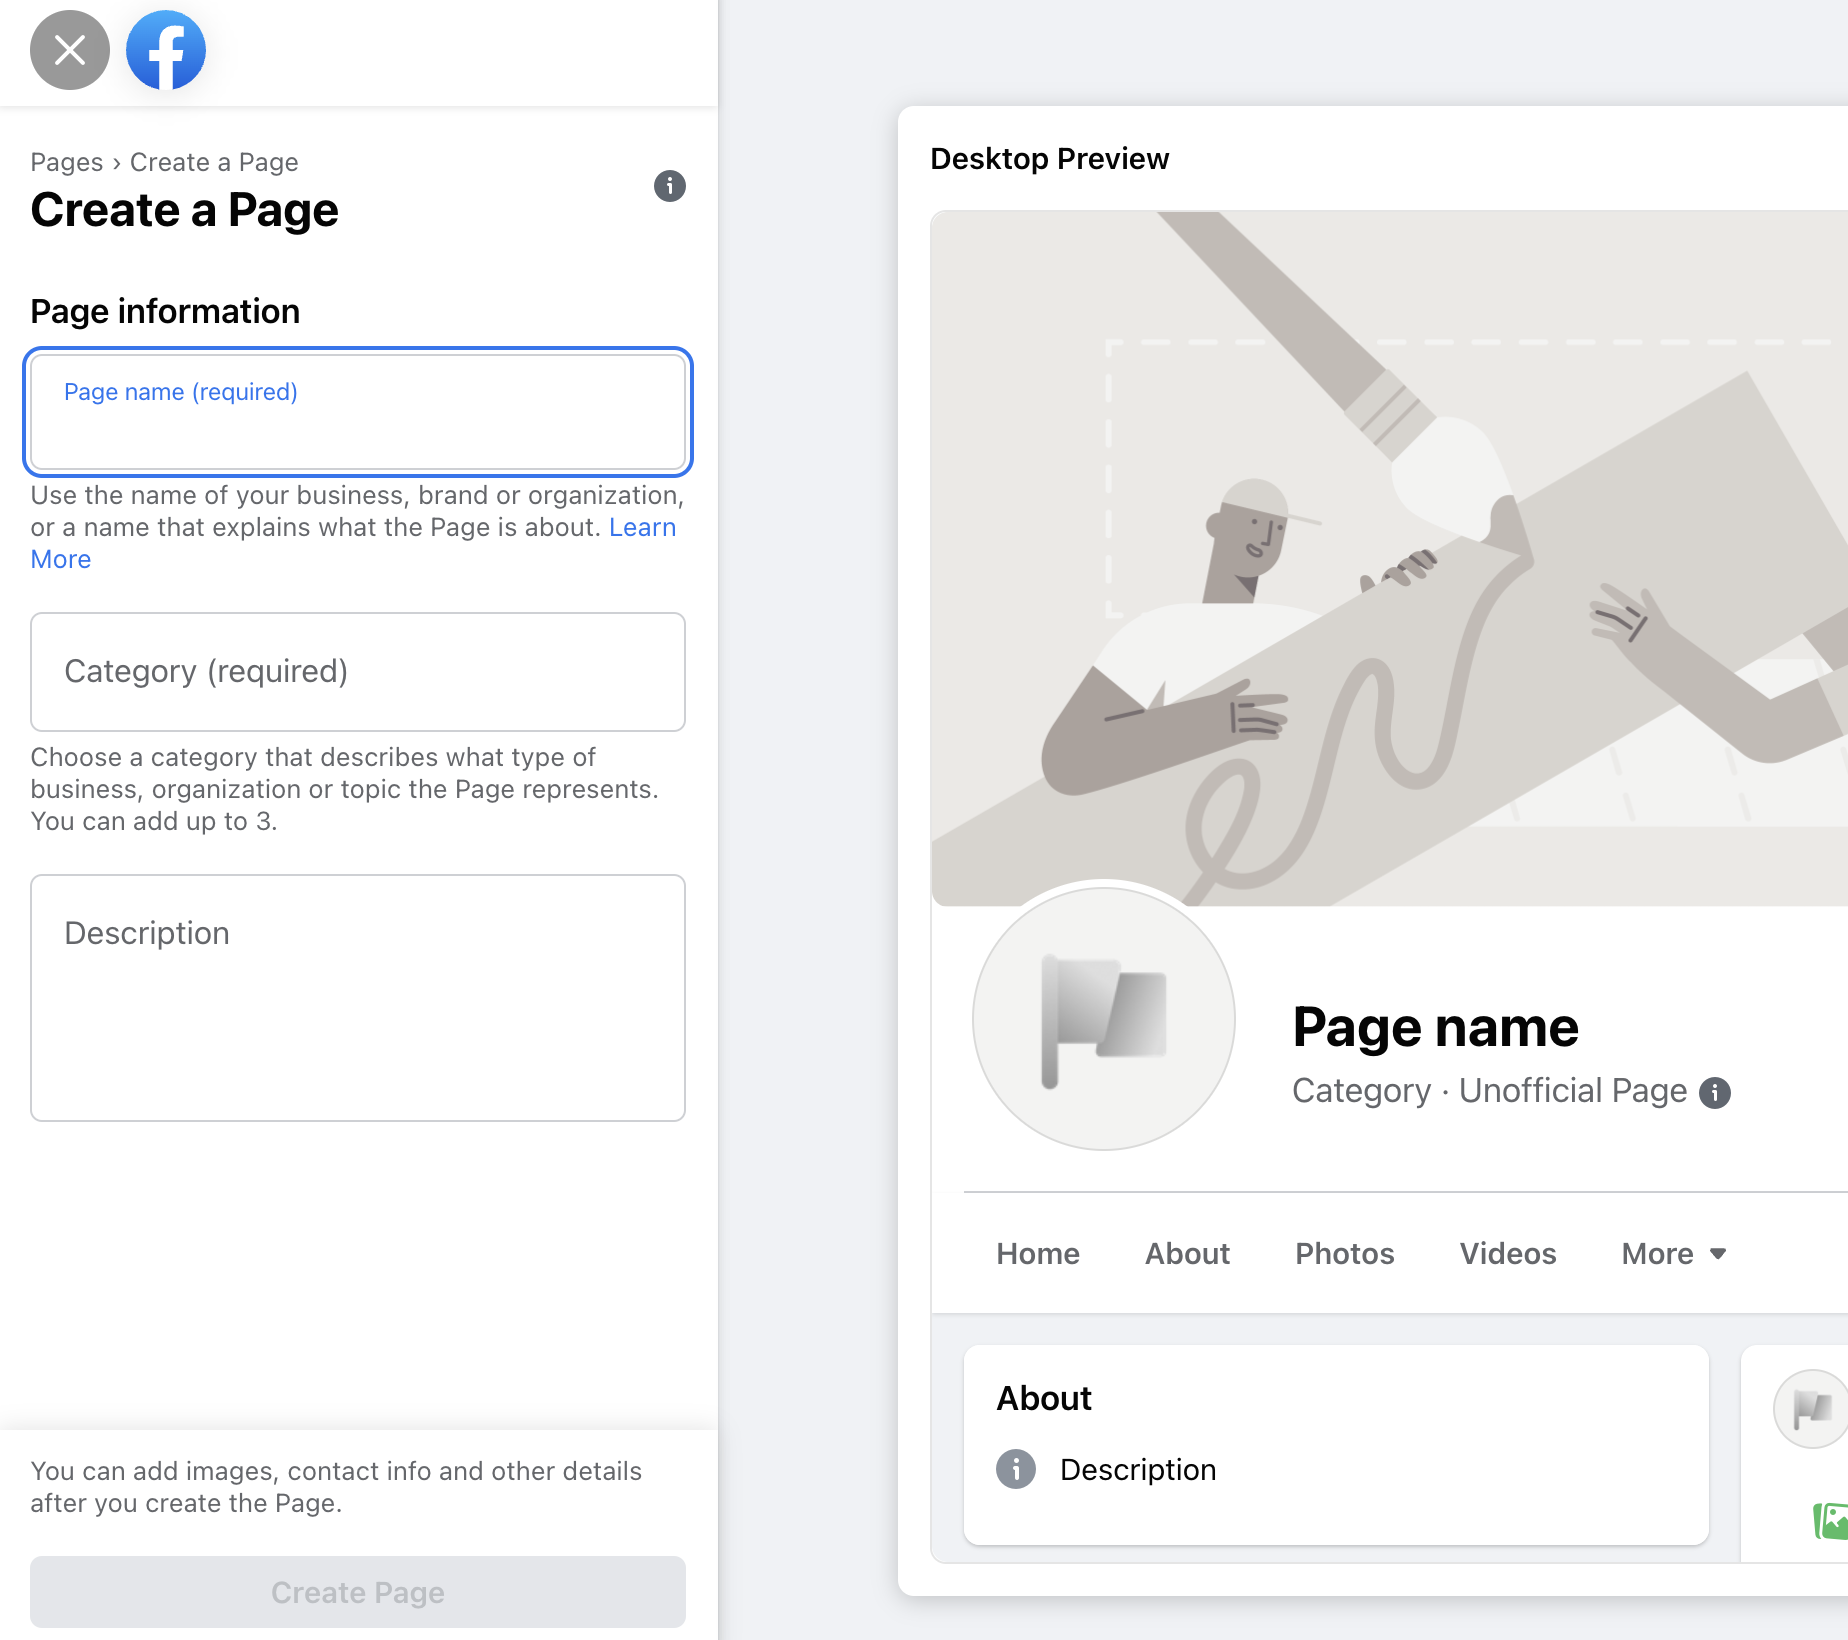Open the Category (required) combo box
Image resolution: width=1848 pixels, height=1640 pixels.
pyautogui.click(x=358, y=672)
